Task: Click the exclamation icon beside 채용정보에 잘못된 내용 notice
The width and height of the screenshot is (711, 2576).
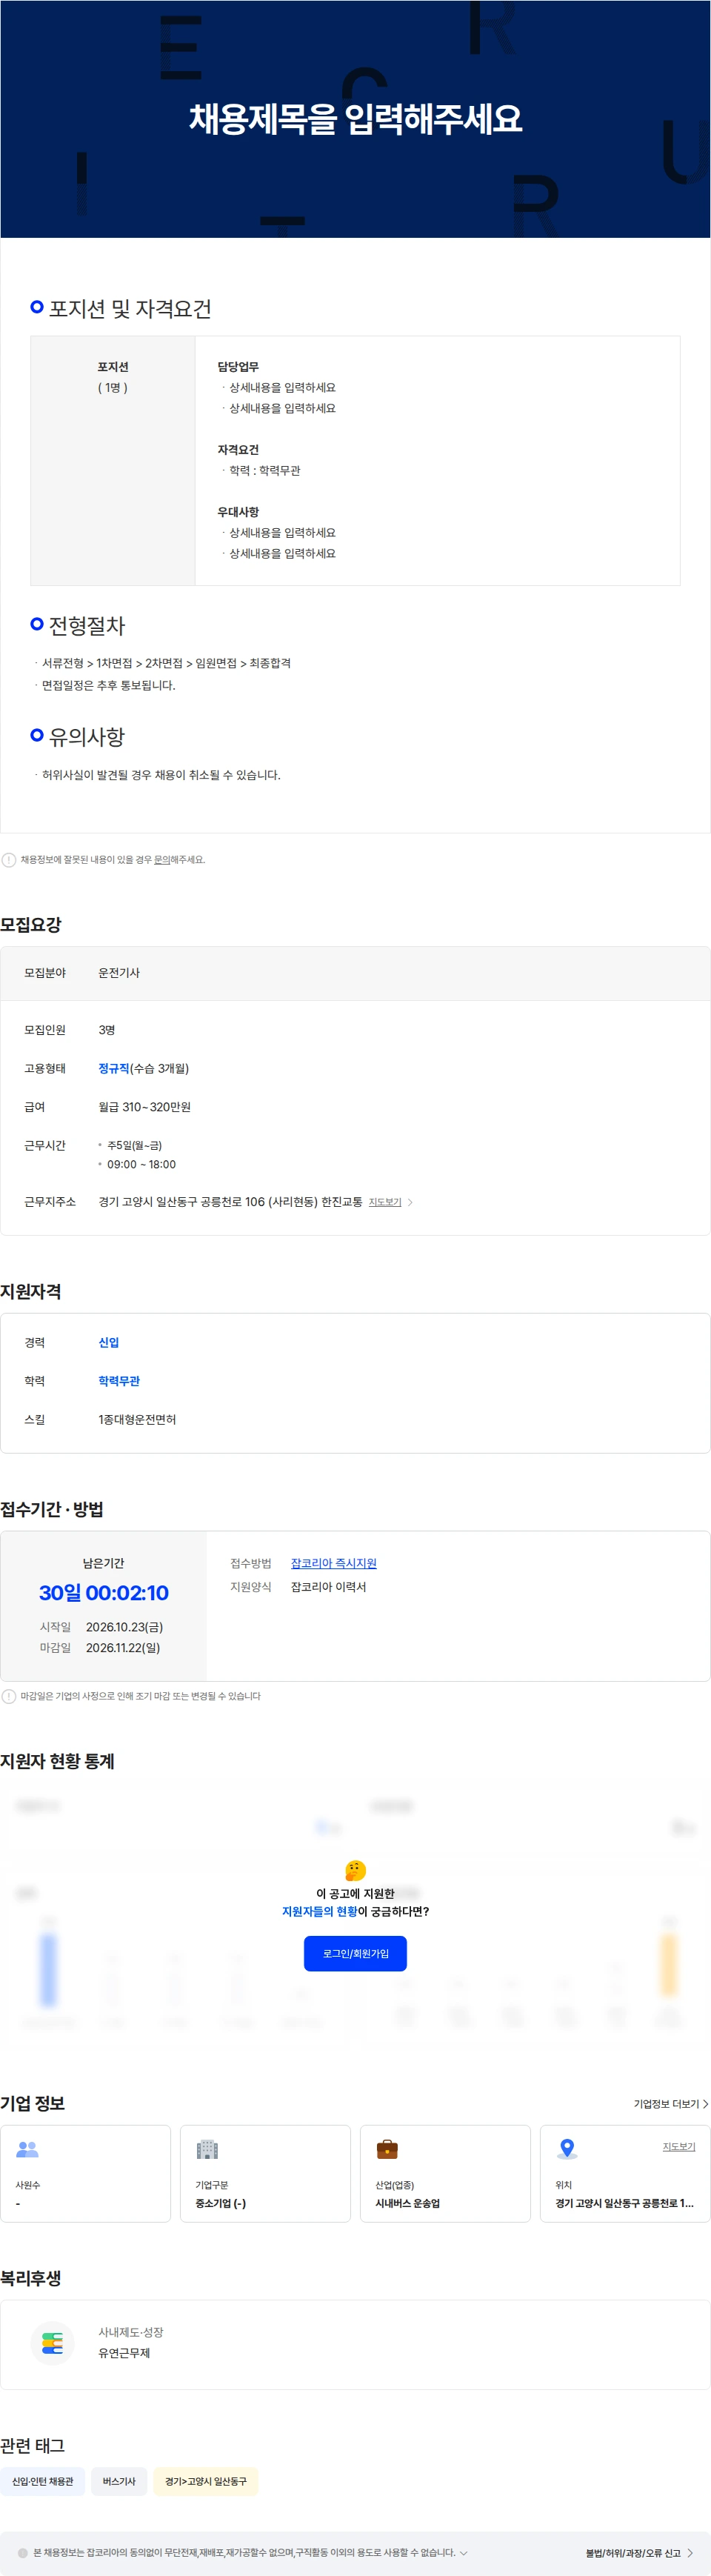Action: [x=9, y=860]
